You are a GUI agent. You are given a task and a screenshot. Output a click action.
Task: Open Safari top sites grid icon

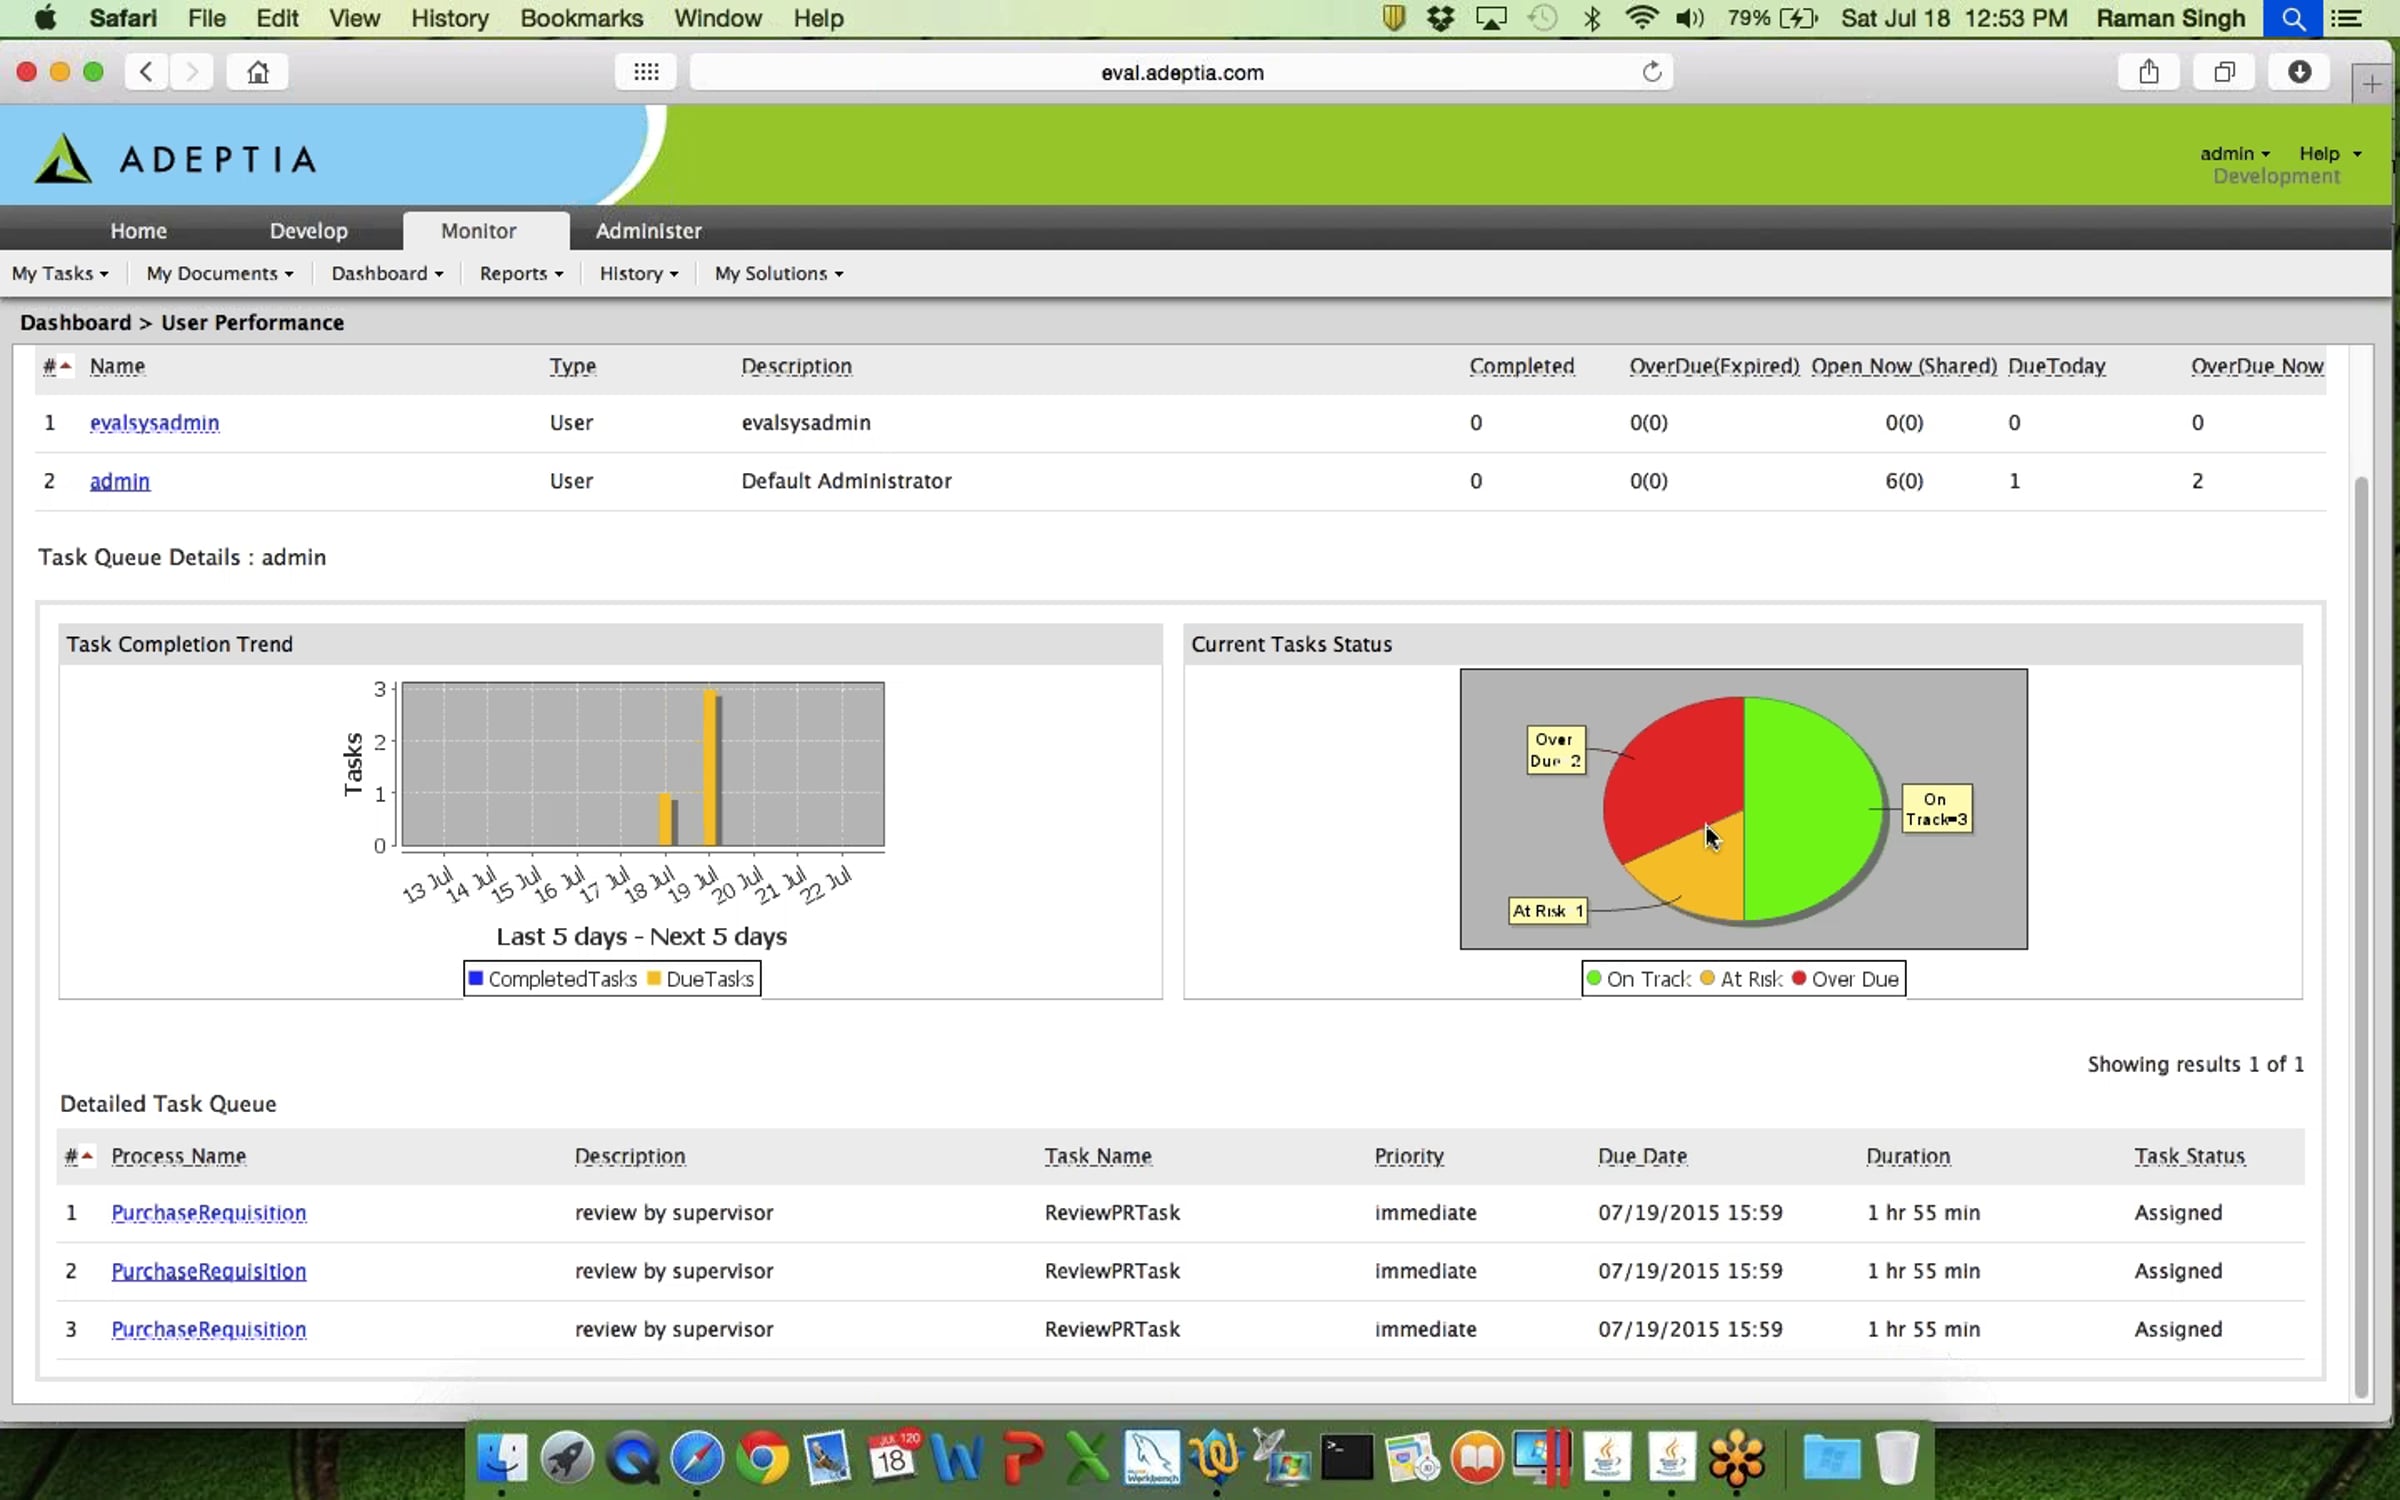(x=646, y=72)
